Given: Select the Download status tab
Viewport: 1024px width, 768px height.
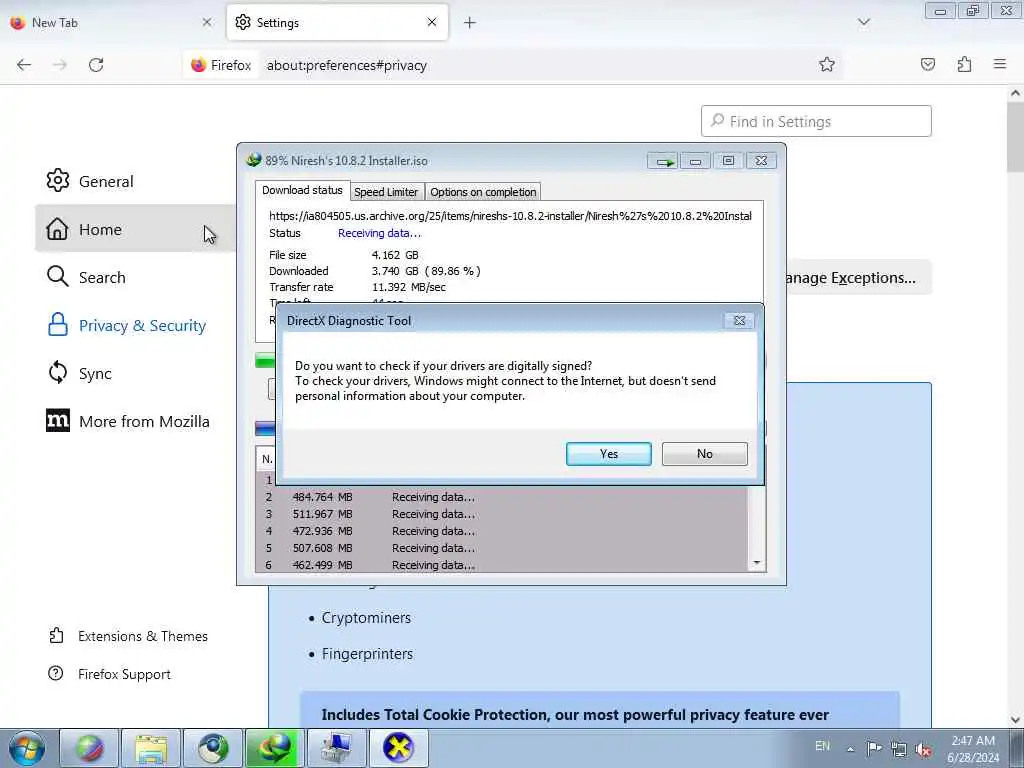Looking at the screenshot, I should click(x=302, y=190).
